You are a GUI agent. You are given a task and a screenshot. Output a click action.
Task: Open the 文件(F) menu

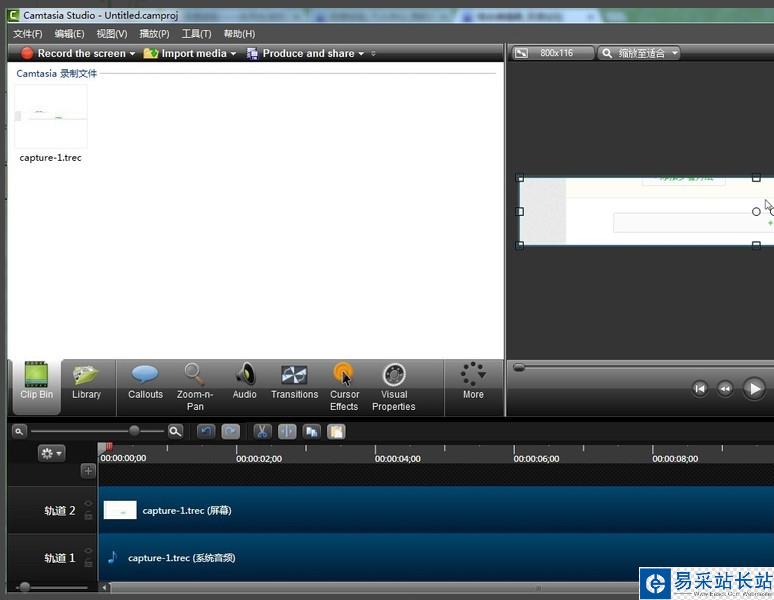(28, 34)
